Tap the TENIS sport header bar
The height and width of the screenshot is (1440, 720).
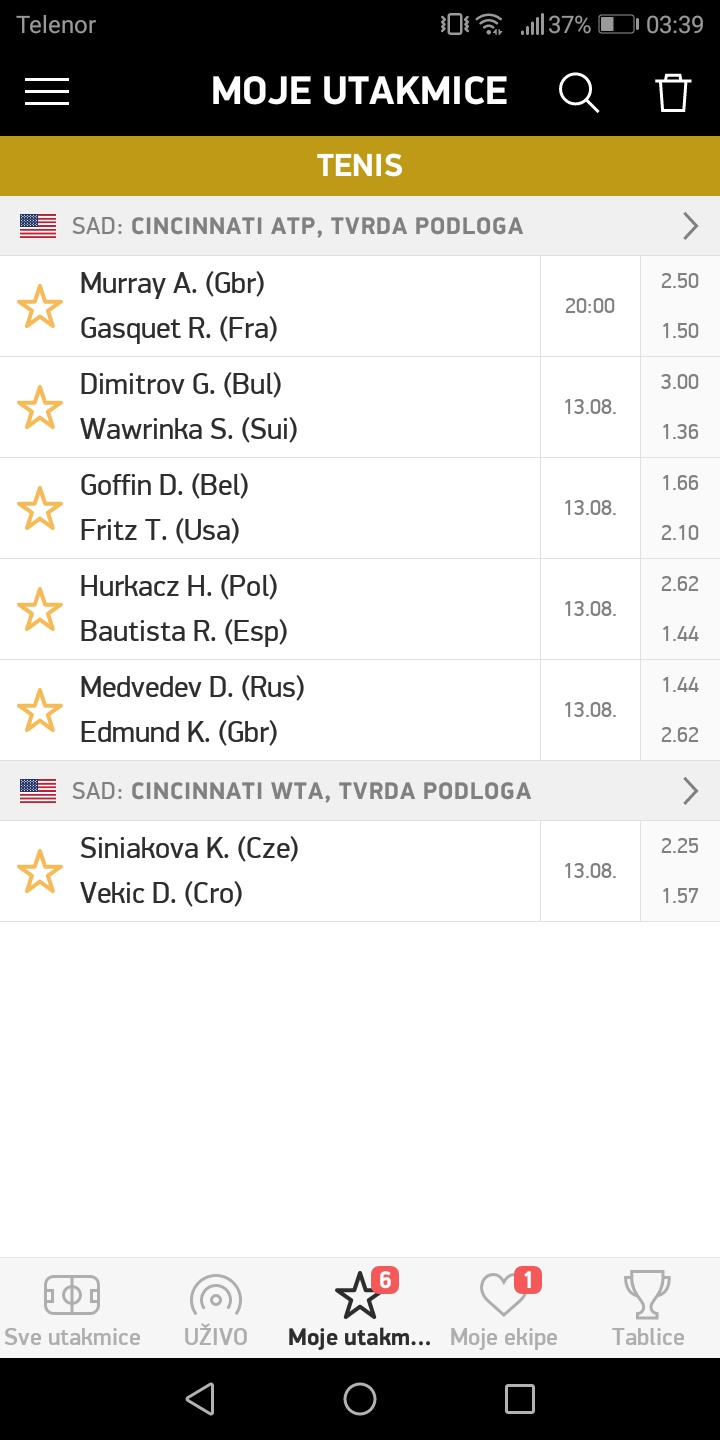click(x=360, y=166)
